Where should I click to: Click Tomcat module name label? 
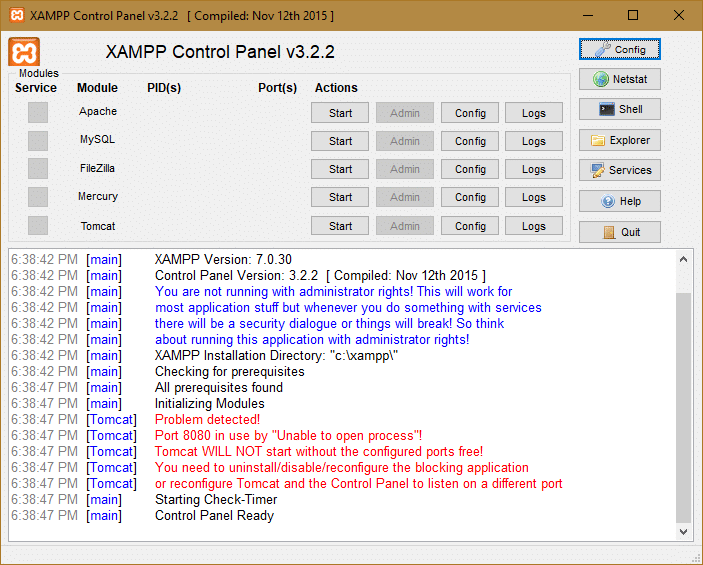98,226
